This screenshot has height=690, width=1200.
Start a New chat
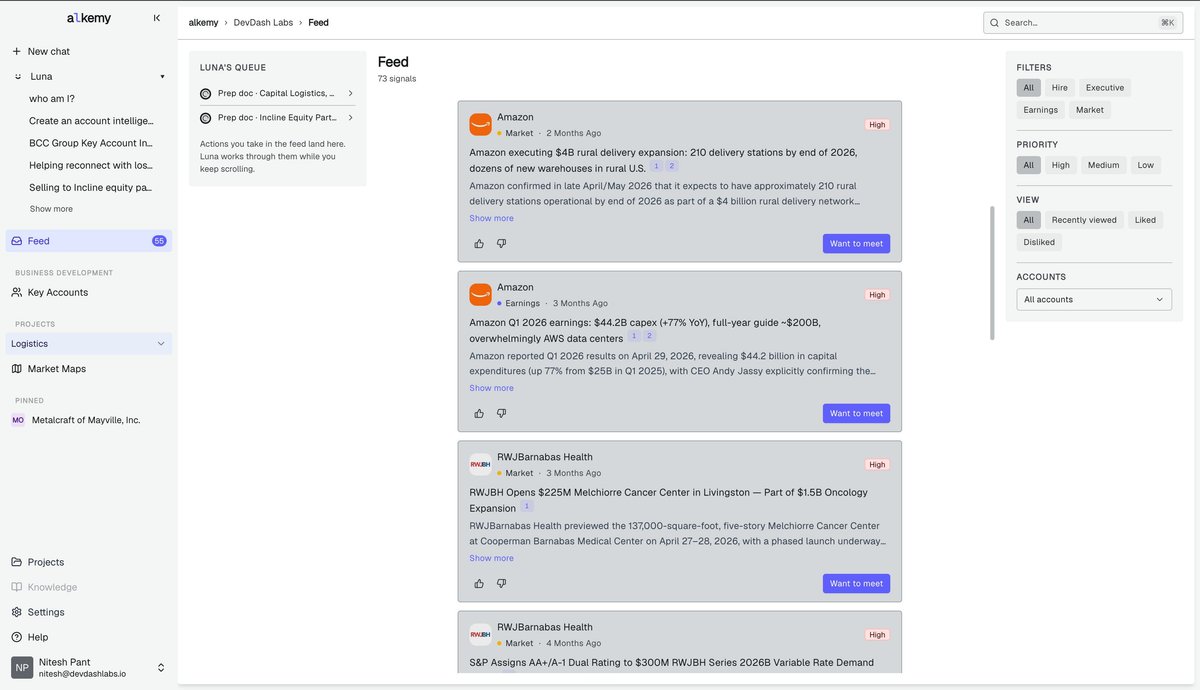click(48, 51)
